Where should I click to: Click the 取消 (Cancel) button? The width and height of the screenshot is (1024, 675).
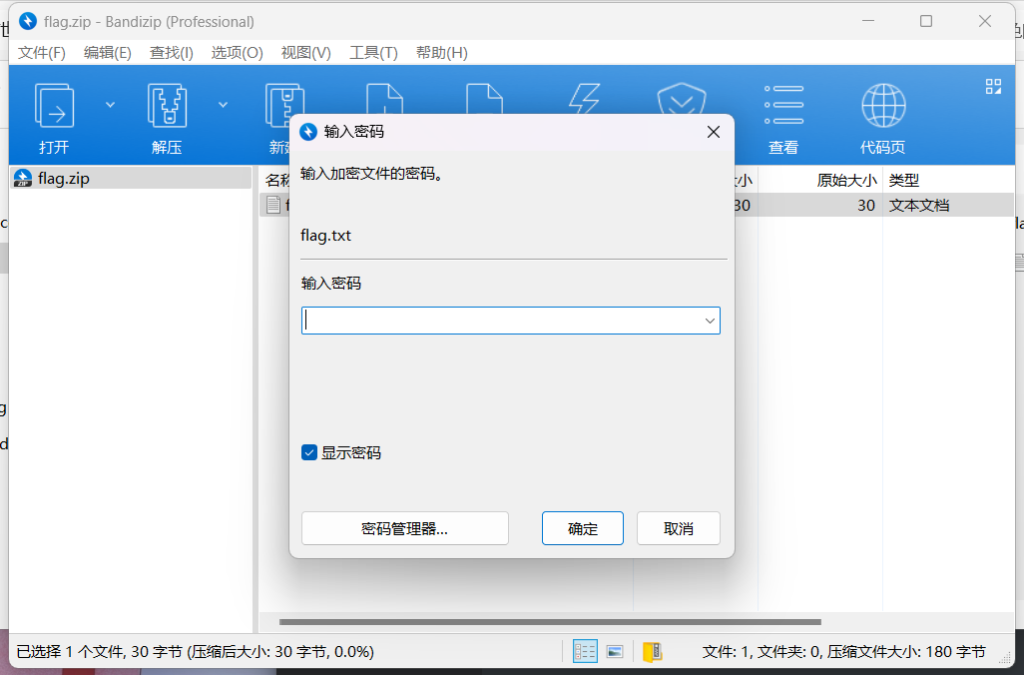(x=678, y=529)
